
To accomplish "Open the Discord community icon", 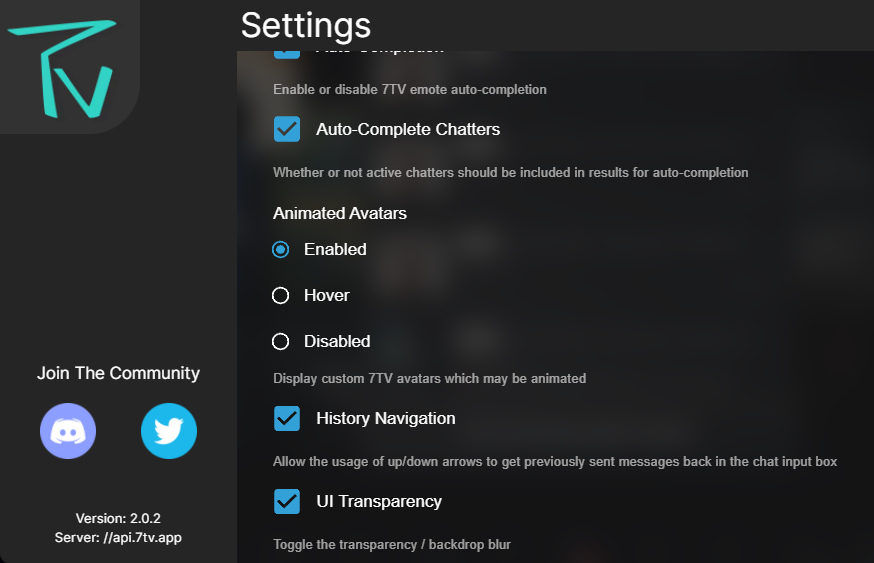I will point(68,431).
